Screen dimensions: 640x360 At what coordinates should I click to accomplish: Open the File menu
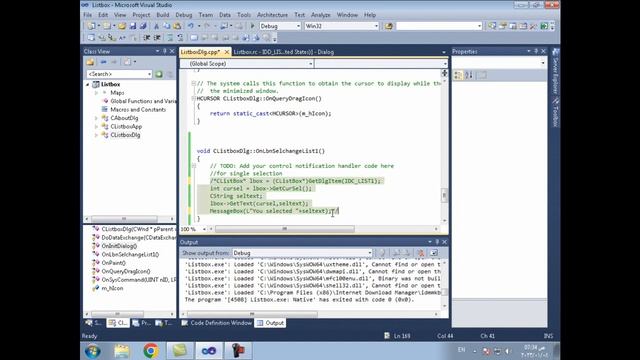point(88,15)
